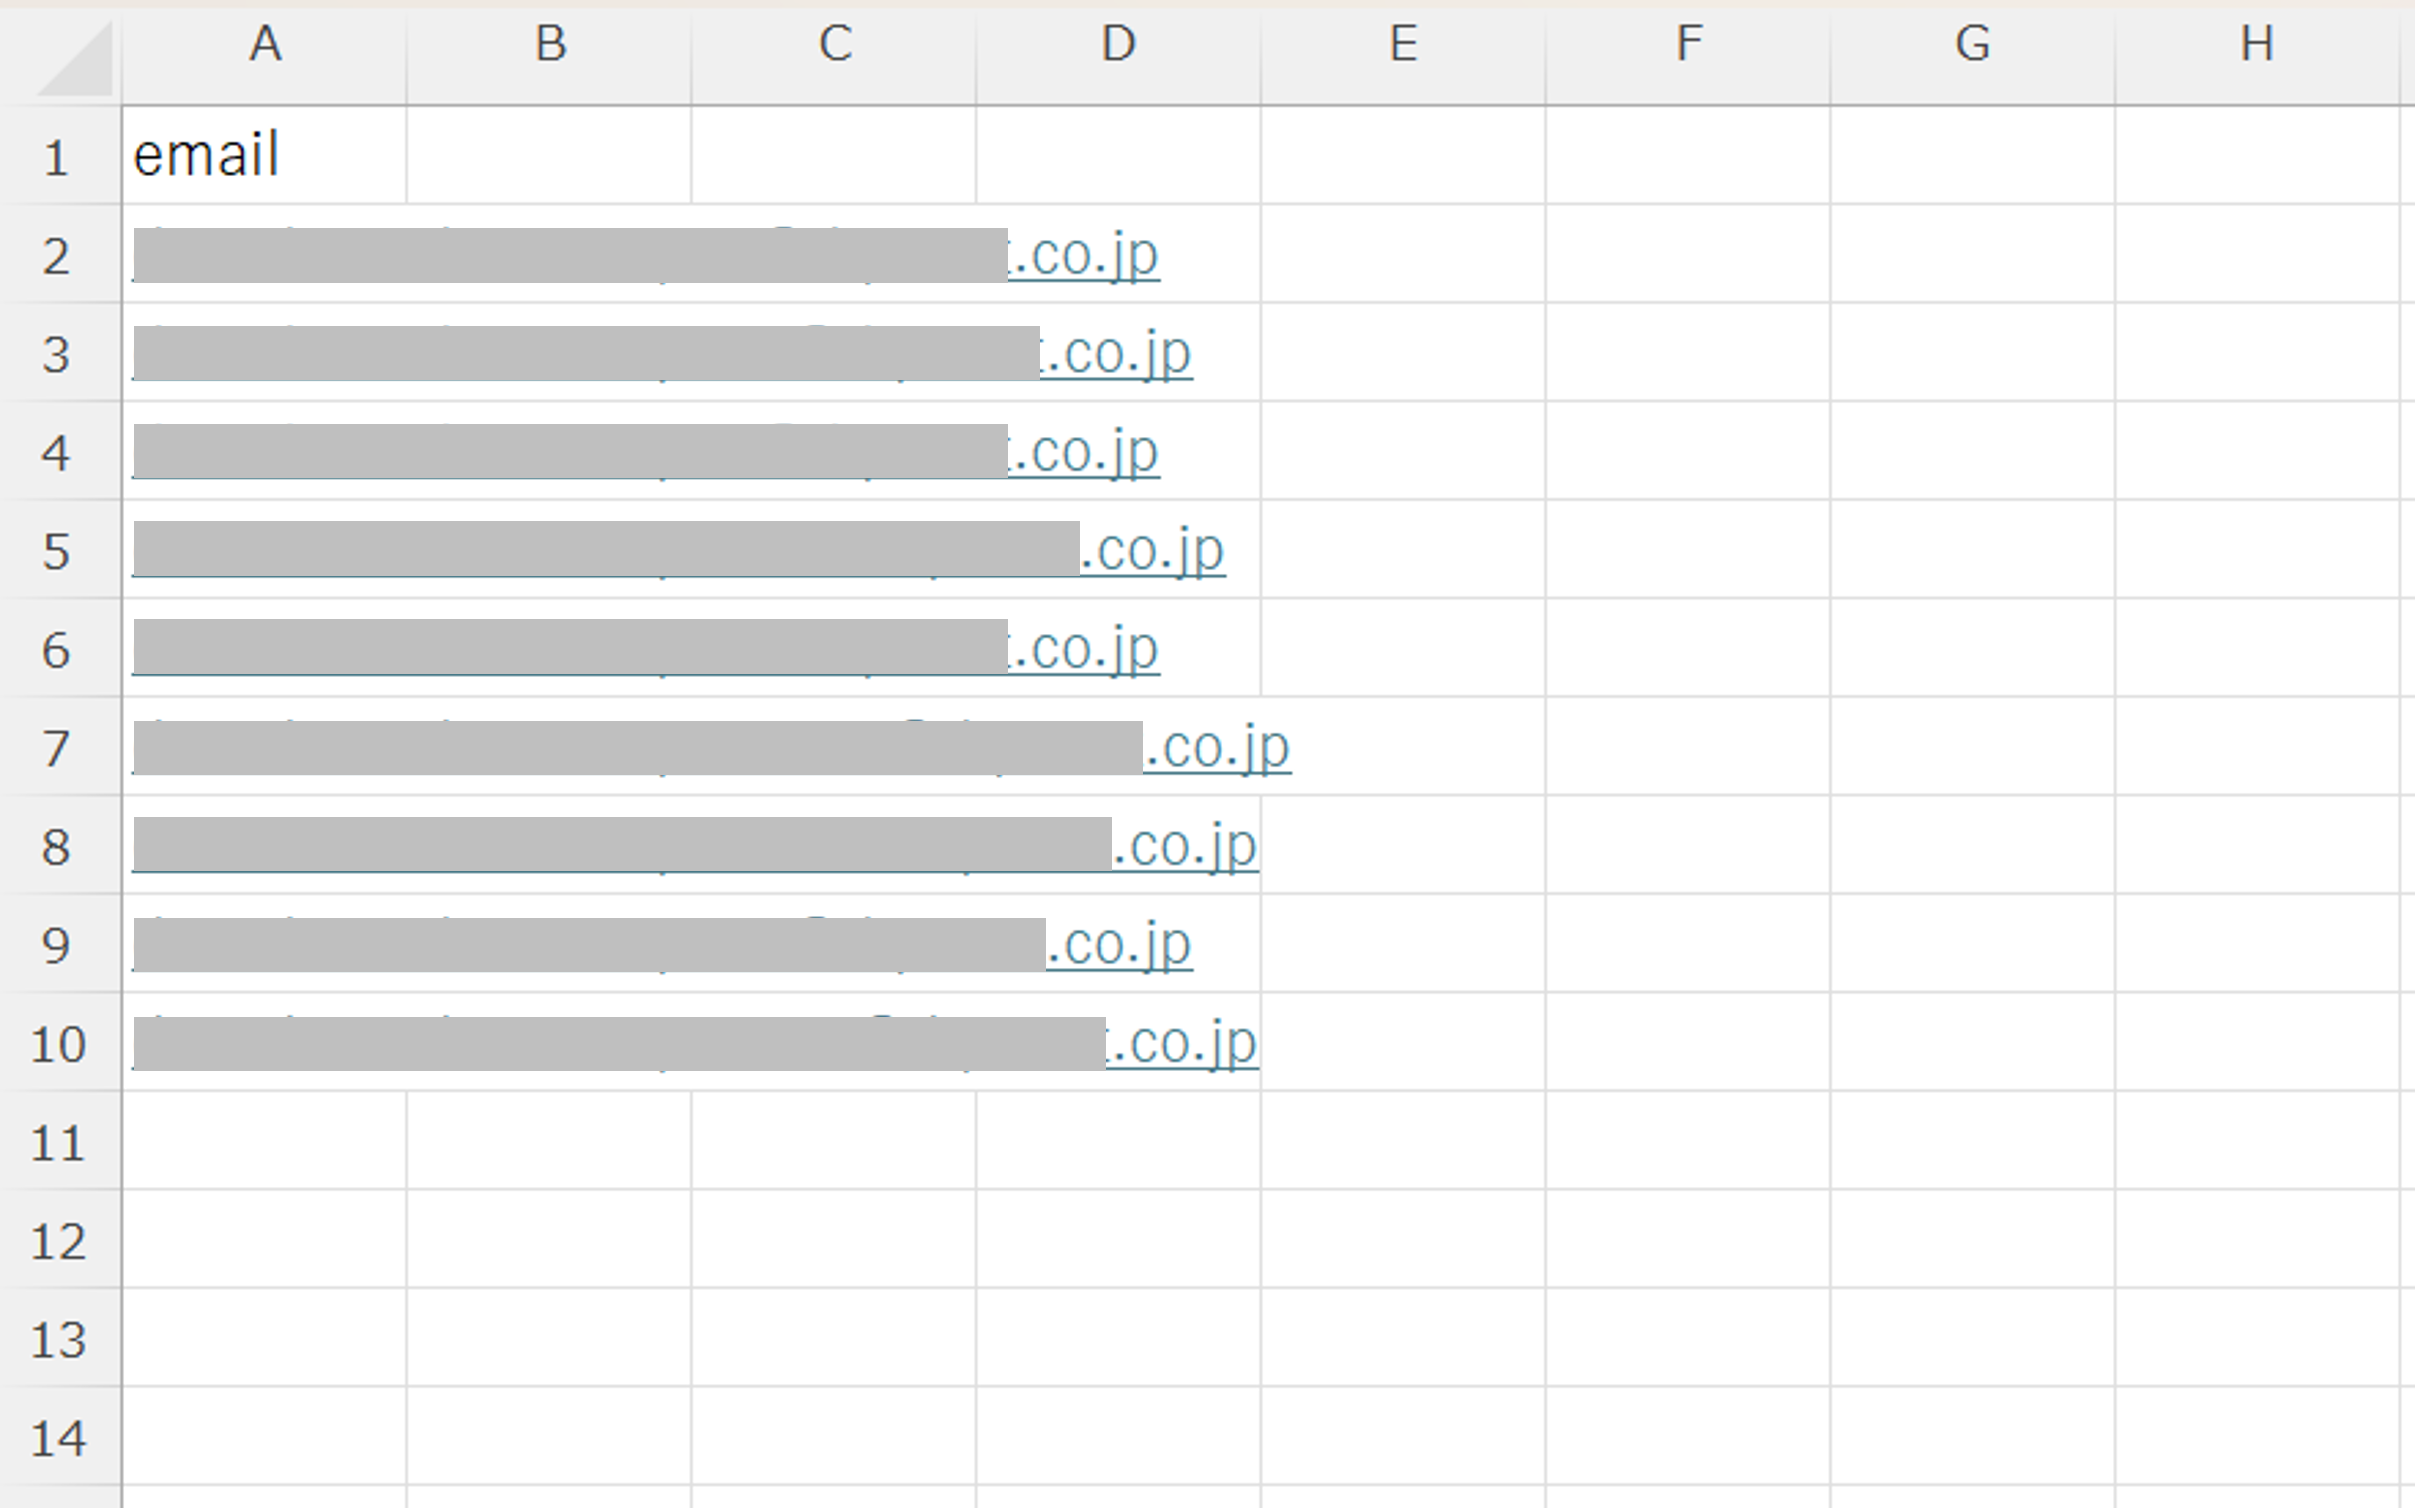The height and width of the screenshot is (1508, 2415).
Task: Open the email link in row 2
Action: click(x=646, y=255)
